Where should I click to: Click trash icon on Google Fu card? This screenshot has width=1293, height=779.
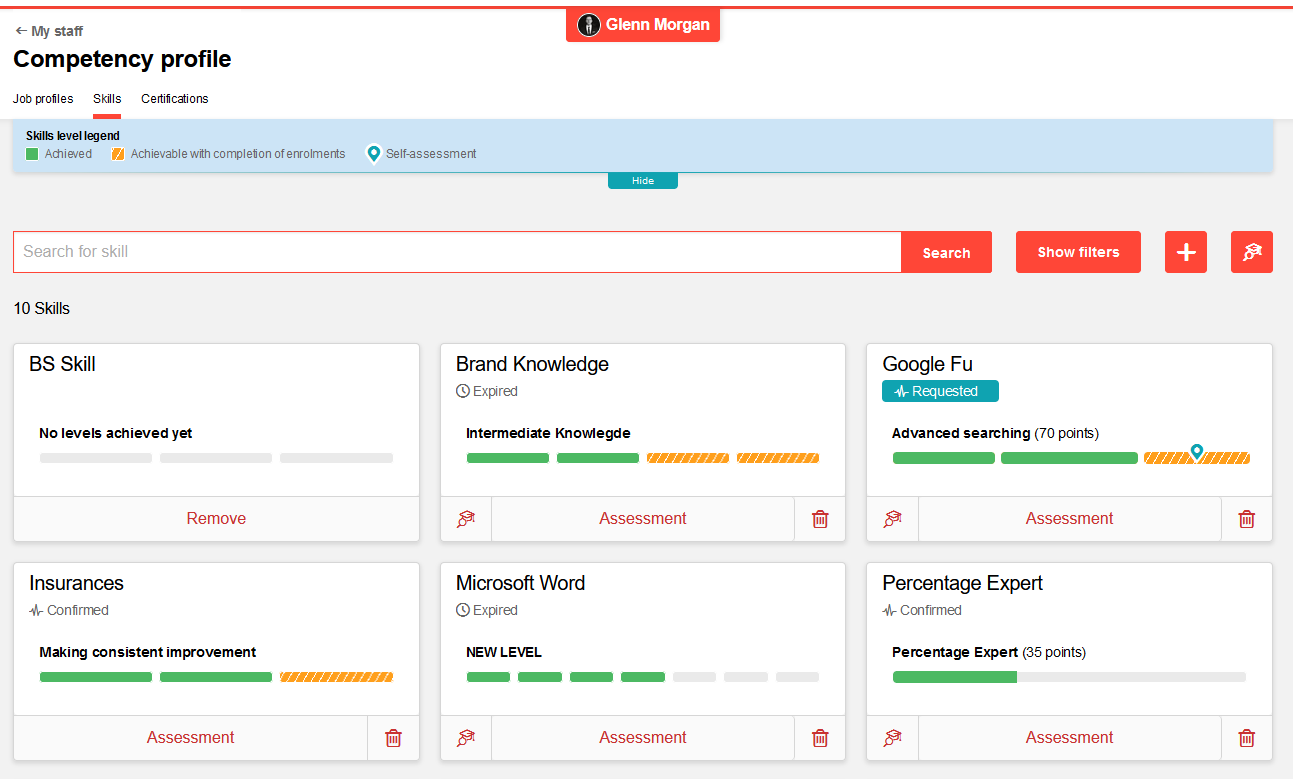(x=1247, y=519)
